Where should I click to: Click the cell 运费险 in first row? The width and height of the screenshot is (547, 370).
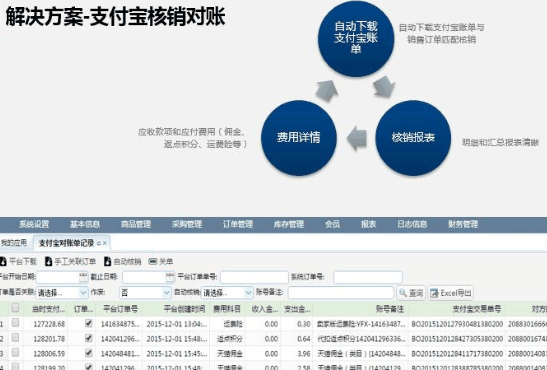(x=233, y=324)
